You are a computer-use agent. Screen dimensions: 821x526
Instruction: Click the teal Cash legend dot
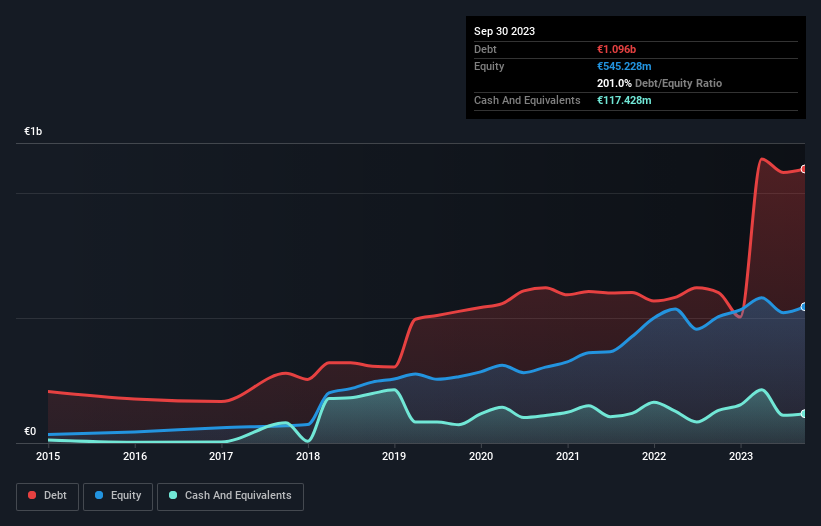173,496
